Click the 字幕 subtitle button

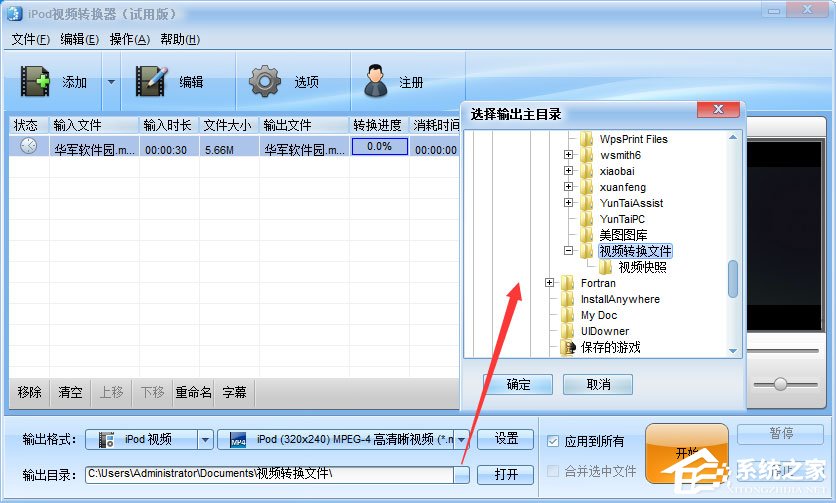tap(235, 393)
